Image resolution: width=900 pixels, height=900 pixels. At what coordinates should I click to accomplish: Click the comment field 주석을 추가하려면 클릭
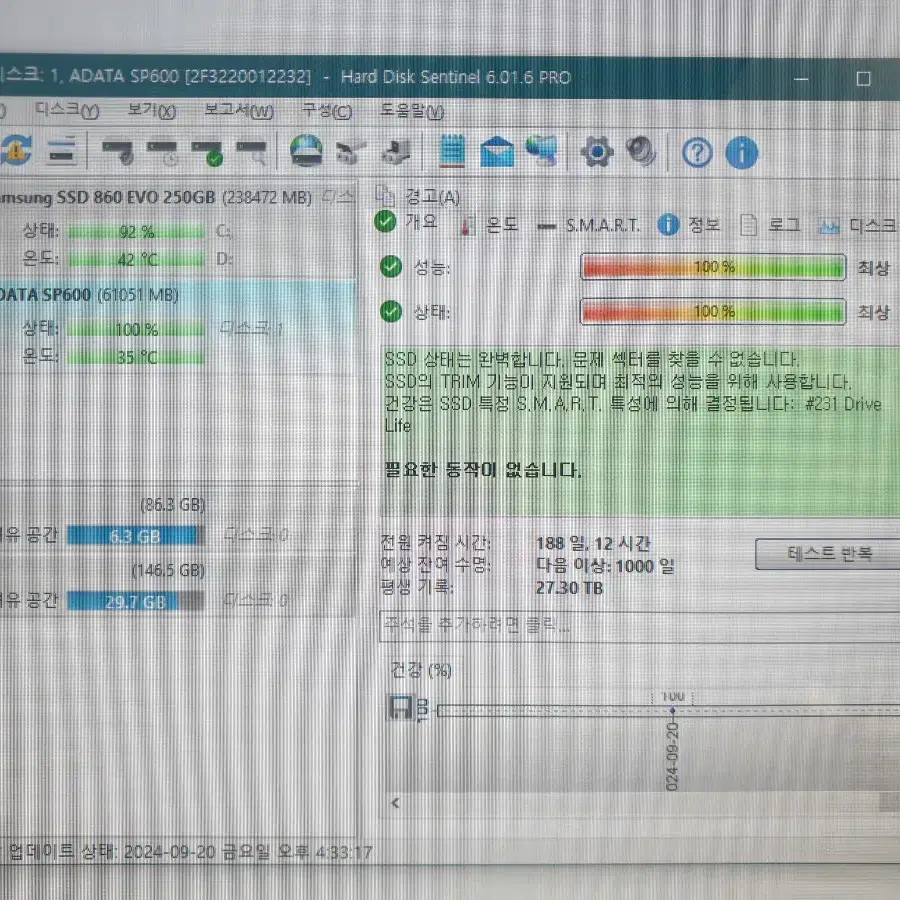point(639,625)
